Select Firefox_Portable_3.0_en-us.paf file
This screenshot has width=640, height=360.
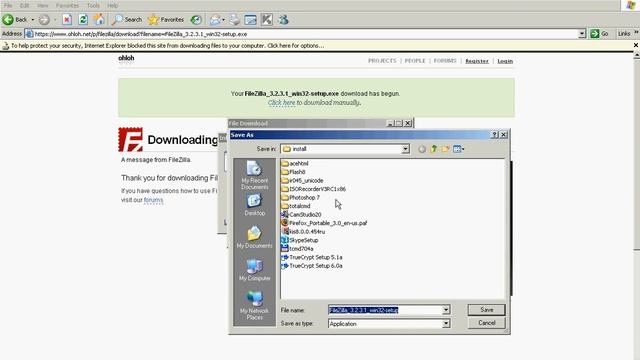coord(324,223)
